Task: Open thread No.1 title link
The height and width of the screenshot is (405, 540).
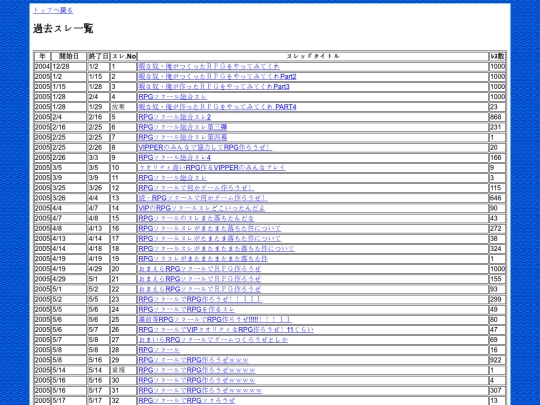Action: (x=209, y=66)
